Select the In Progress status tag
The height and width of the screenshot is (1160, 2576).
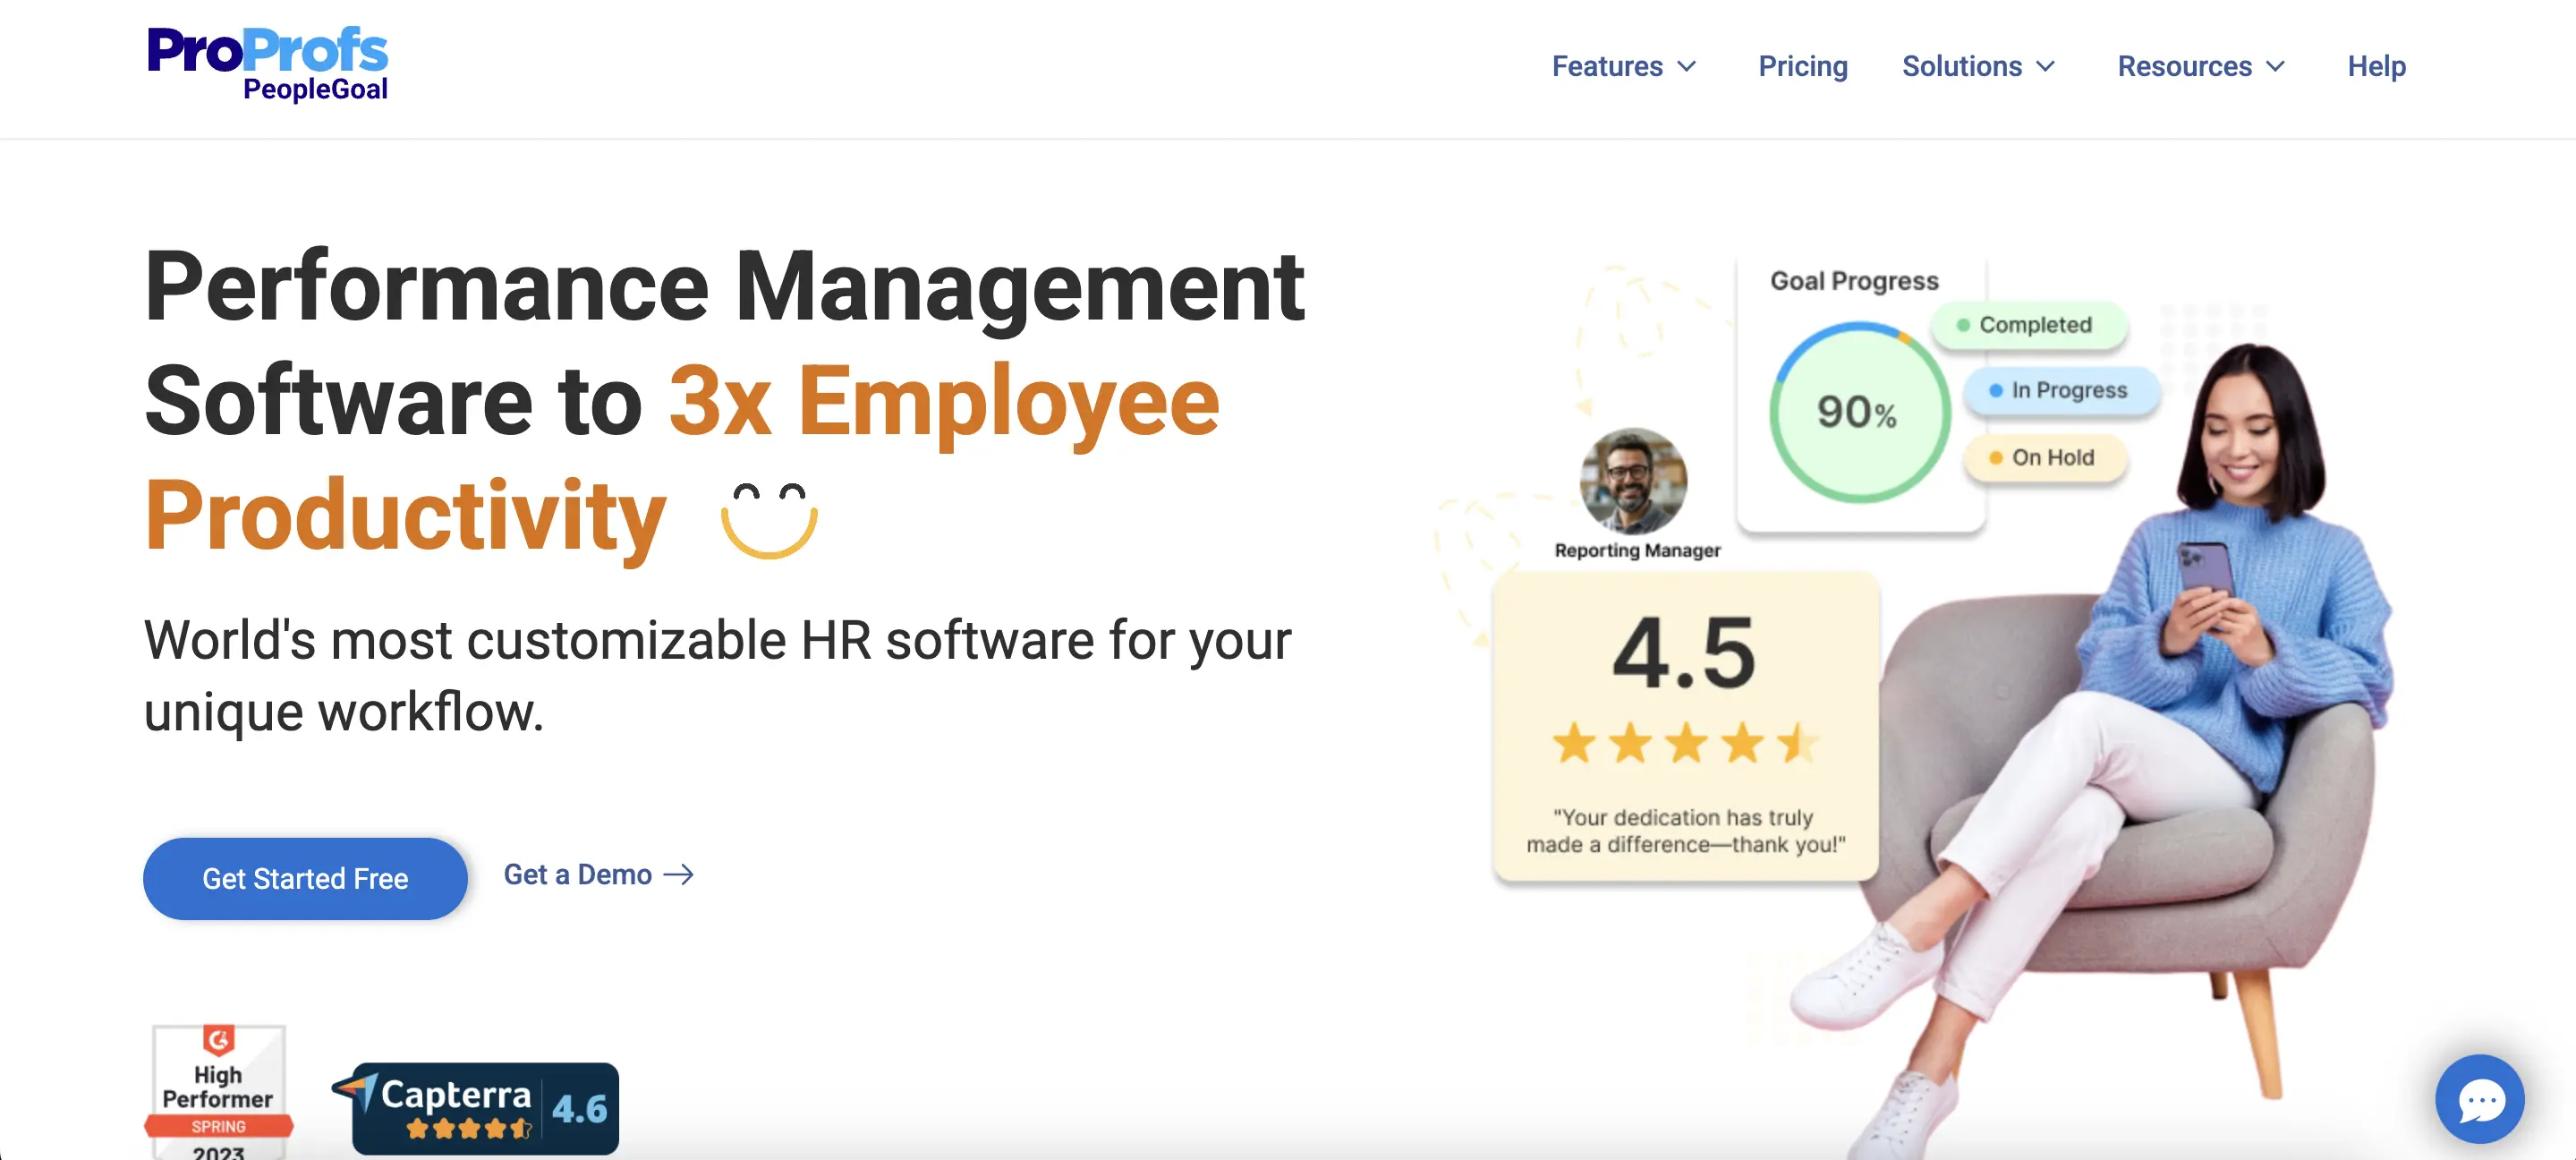(x=2061, y=390)
